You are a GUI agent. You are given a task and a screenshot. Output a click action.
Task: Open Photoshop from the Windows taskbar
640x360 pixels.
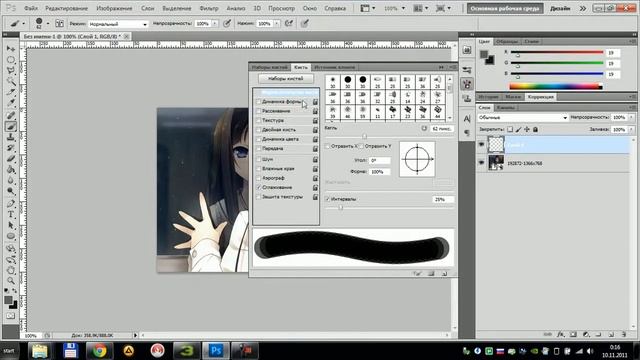216,350
